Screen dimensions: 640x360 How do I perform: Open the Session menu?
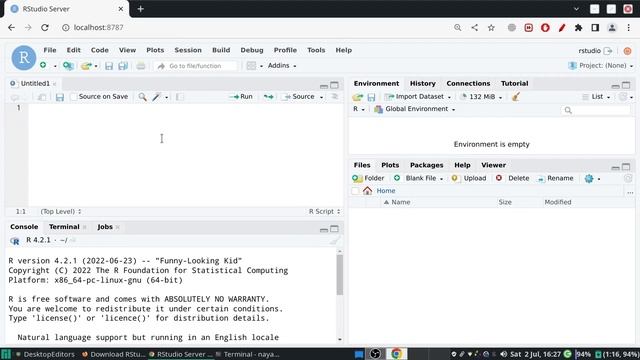click(x=188, y=50)
